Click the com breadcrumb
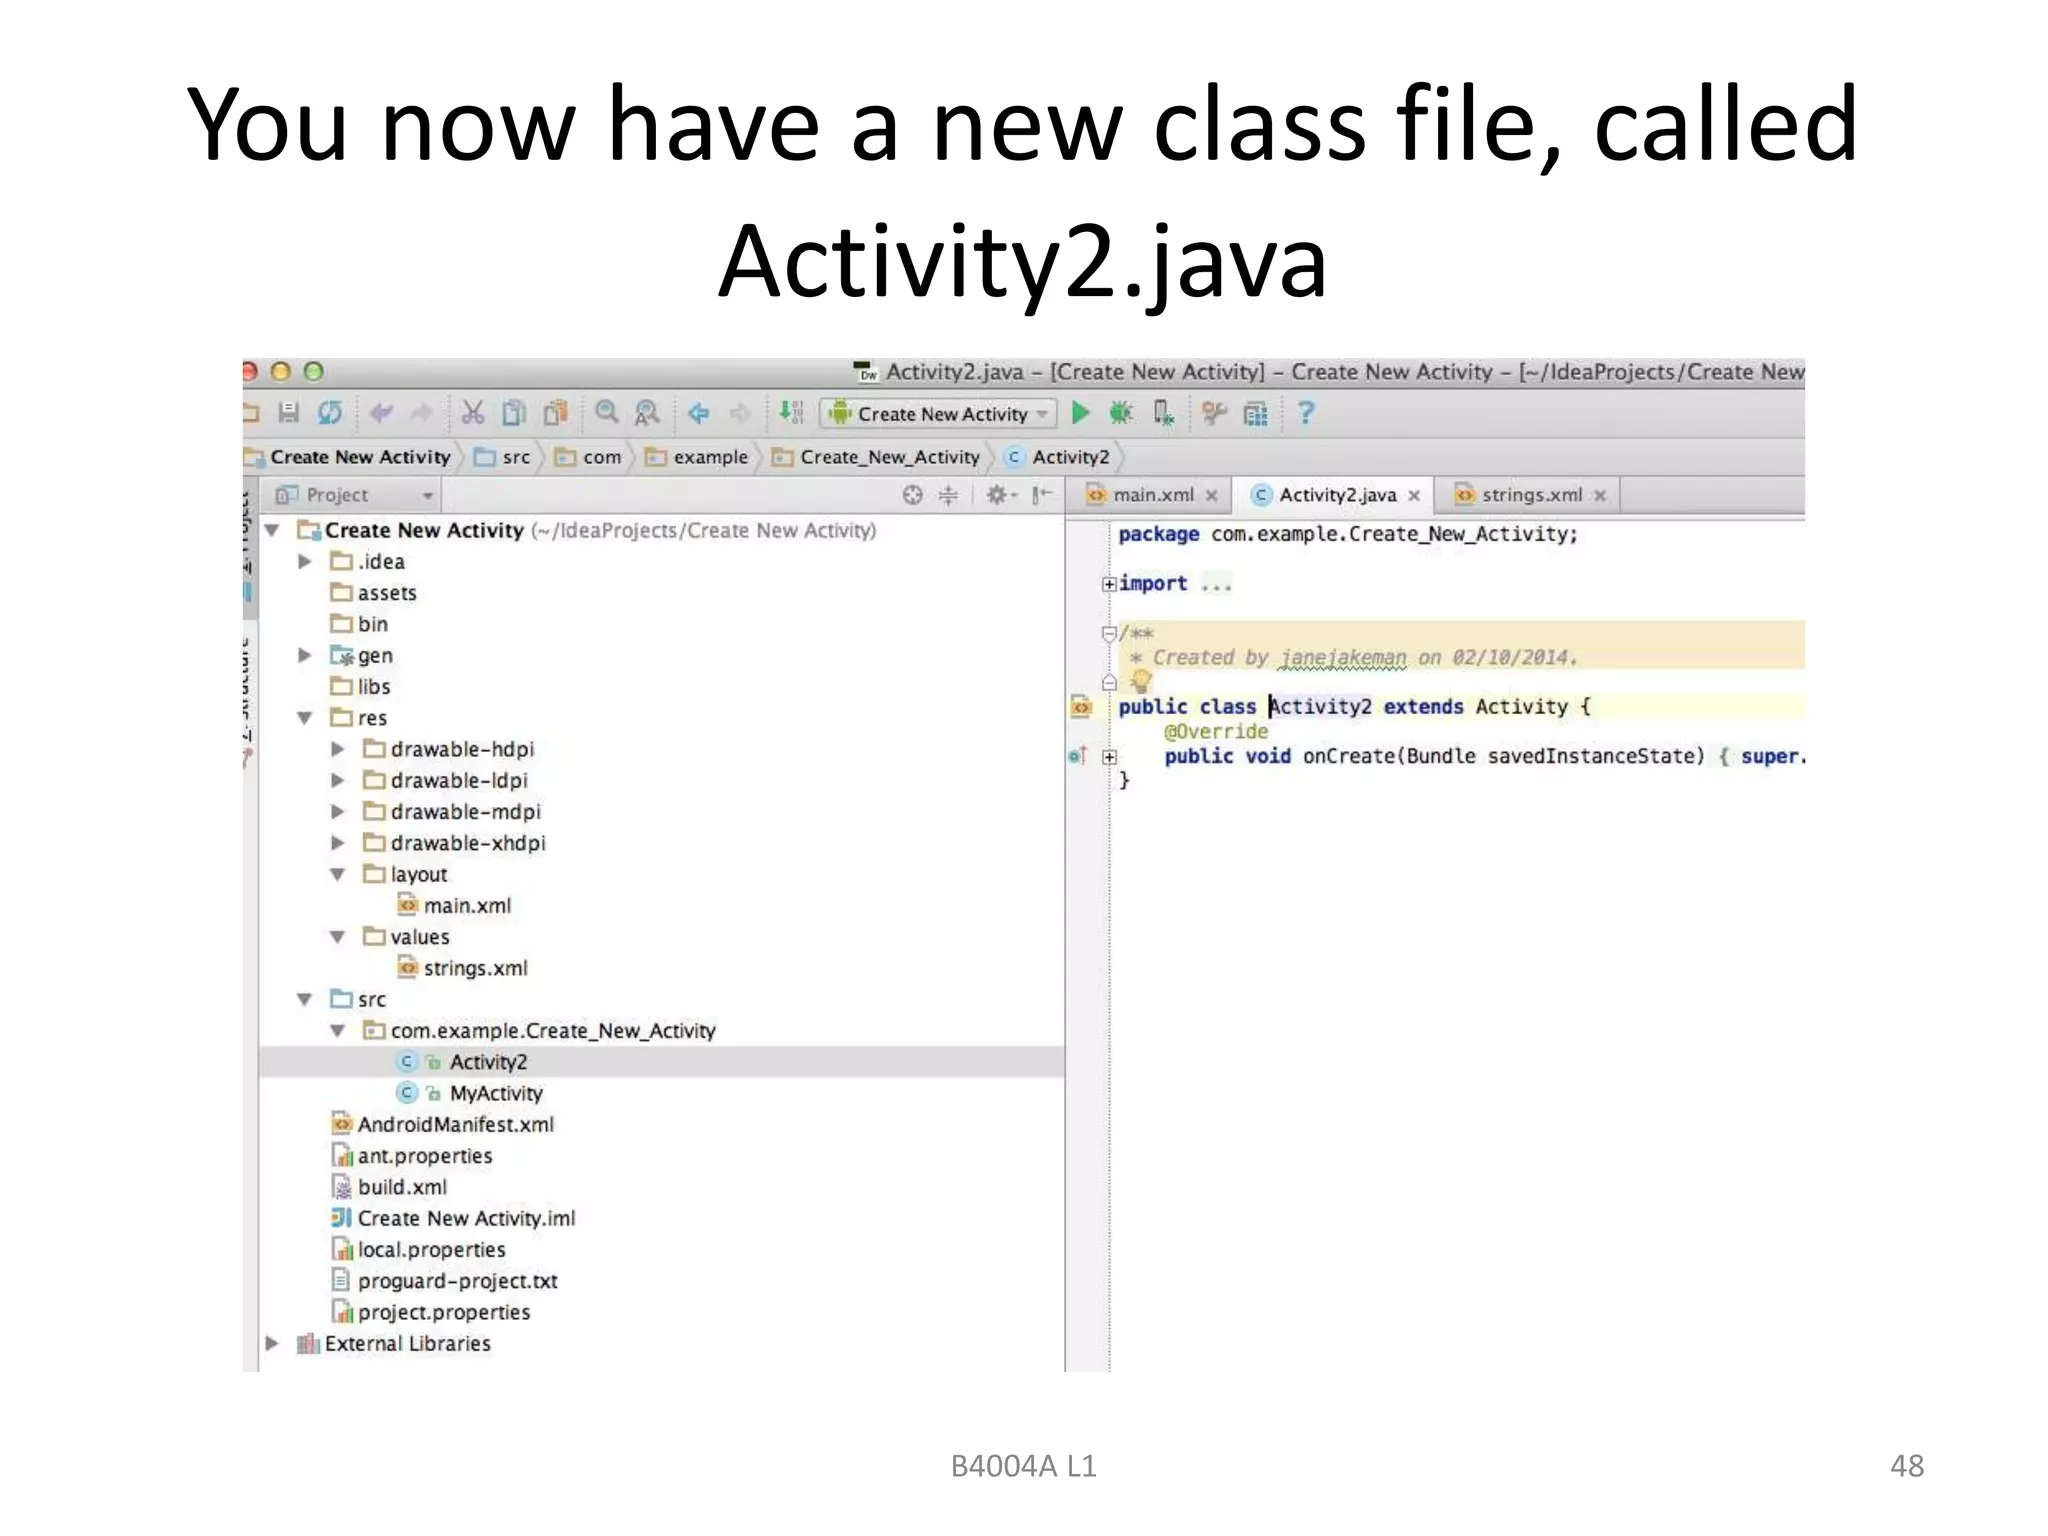 click(589, 457)
